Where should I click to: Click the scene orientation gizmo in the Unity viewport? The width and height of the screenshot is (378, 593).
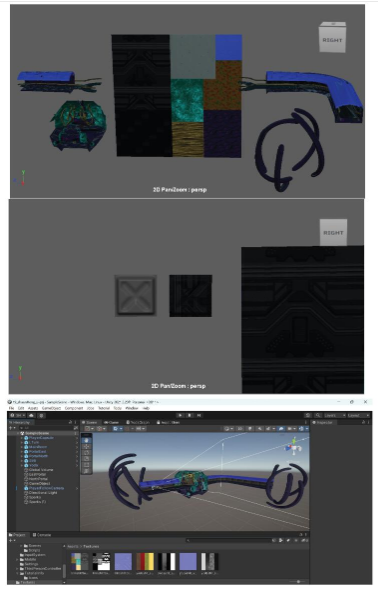tap(294, 447)
